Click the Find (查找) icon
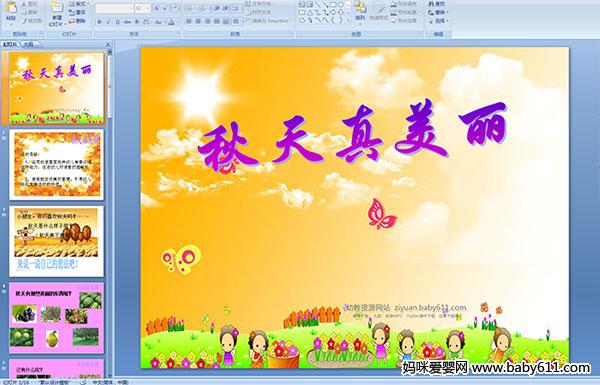The width and height of the screenshot is (600, 385). pyautogui.click(x=437, y=4)
